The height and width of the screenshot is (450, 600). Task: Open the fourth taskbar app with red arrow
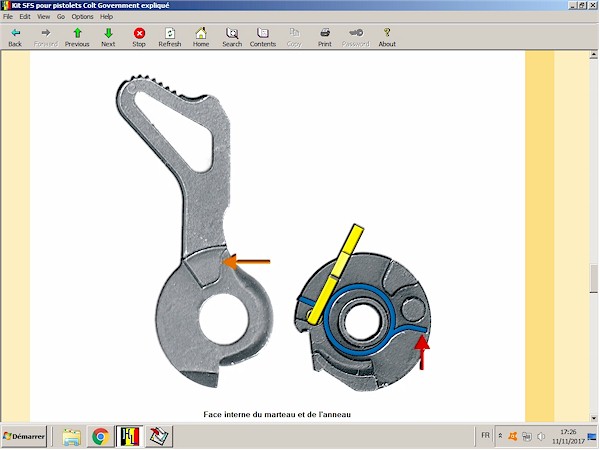pyautogui.click(x=159, y=436)
